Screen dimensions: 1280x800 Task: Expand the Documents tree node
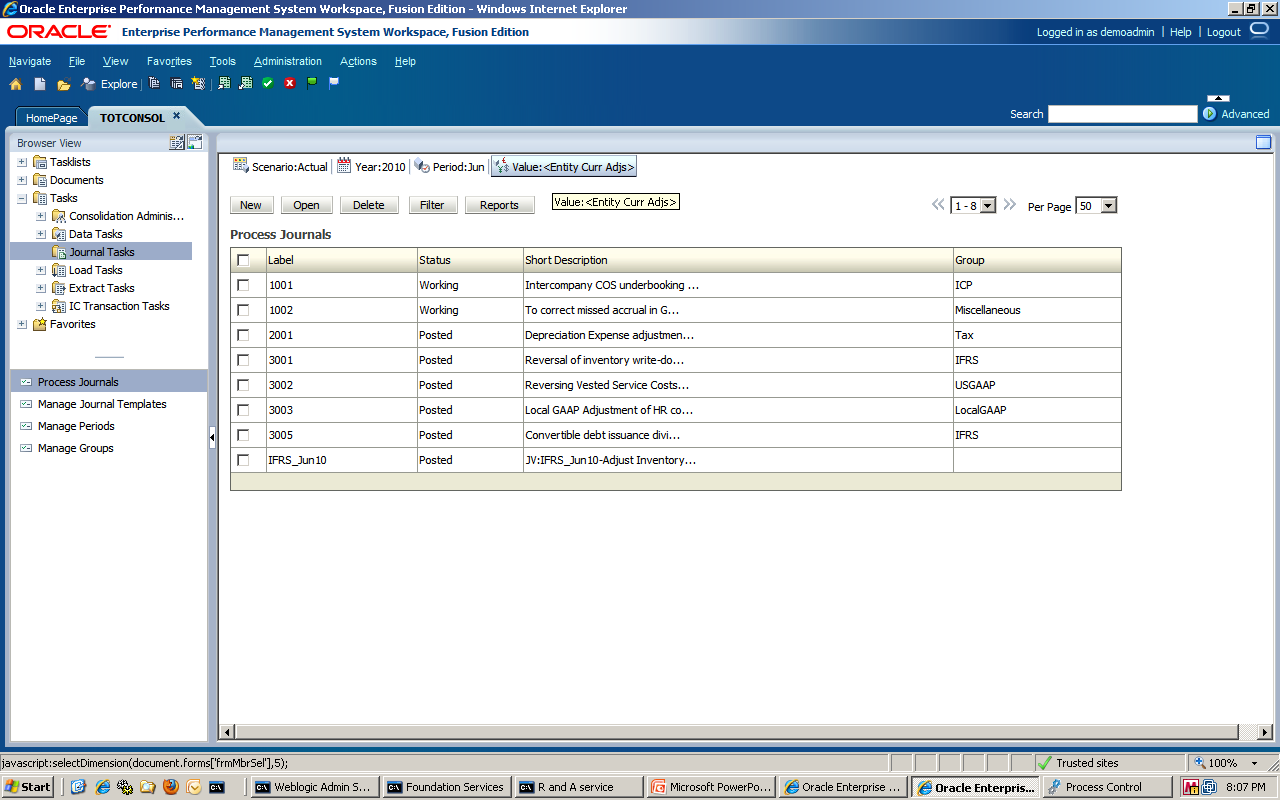pyautogui.click(x=22, y=180)
